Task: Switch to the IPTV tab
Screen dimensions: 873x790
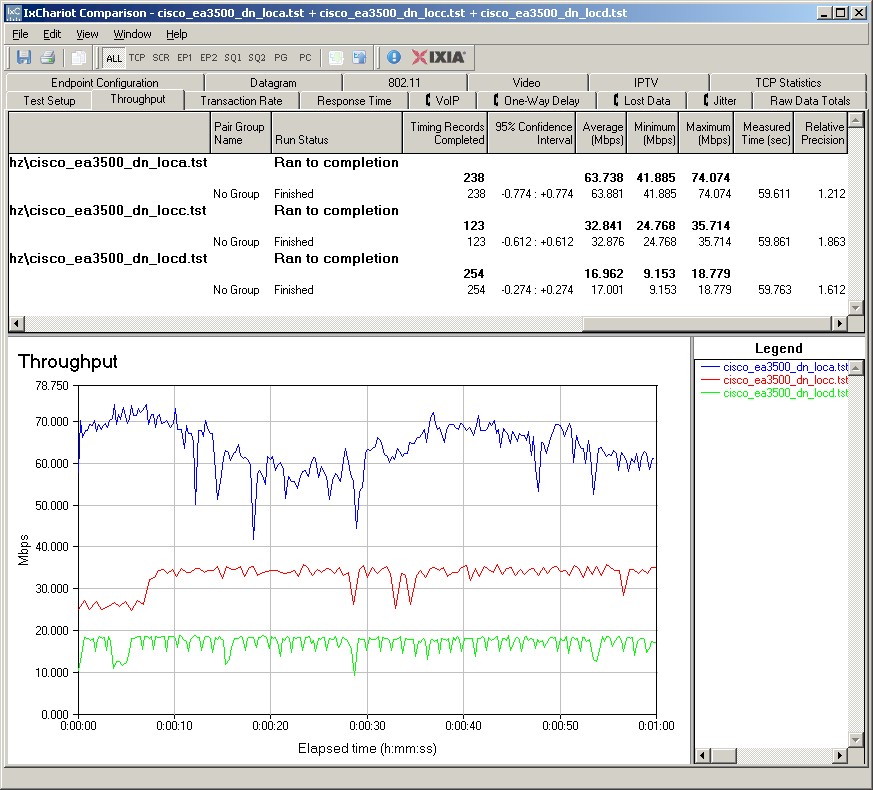Action: [646, 82]
